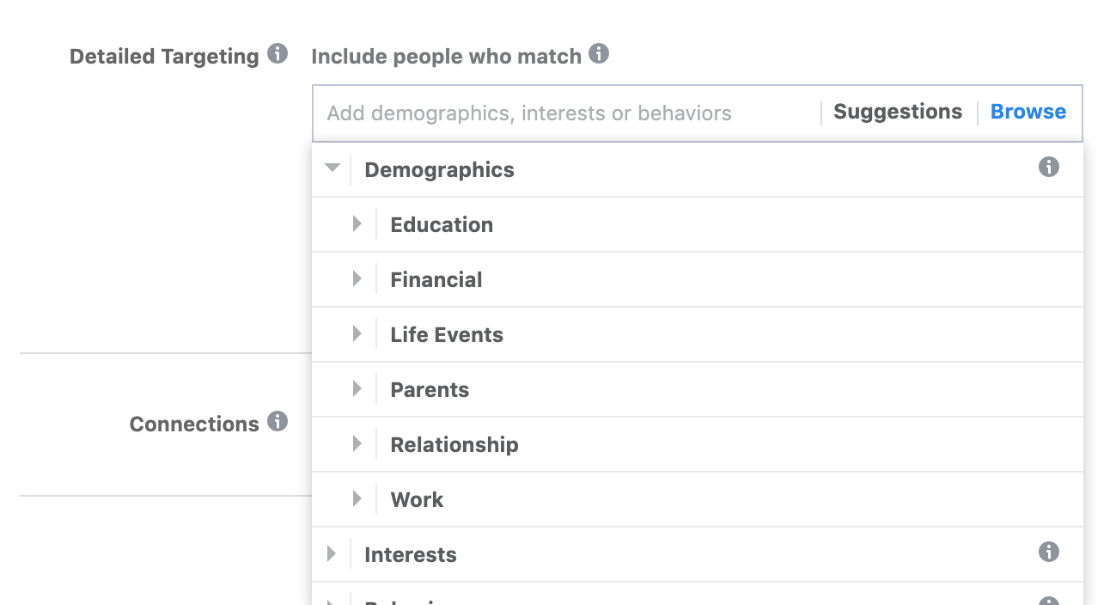The height and width of the screenshot is (605, 1100).
Task: Select the Interests category label
Action: point(410,555)
